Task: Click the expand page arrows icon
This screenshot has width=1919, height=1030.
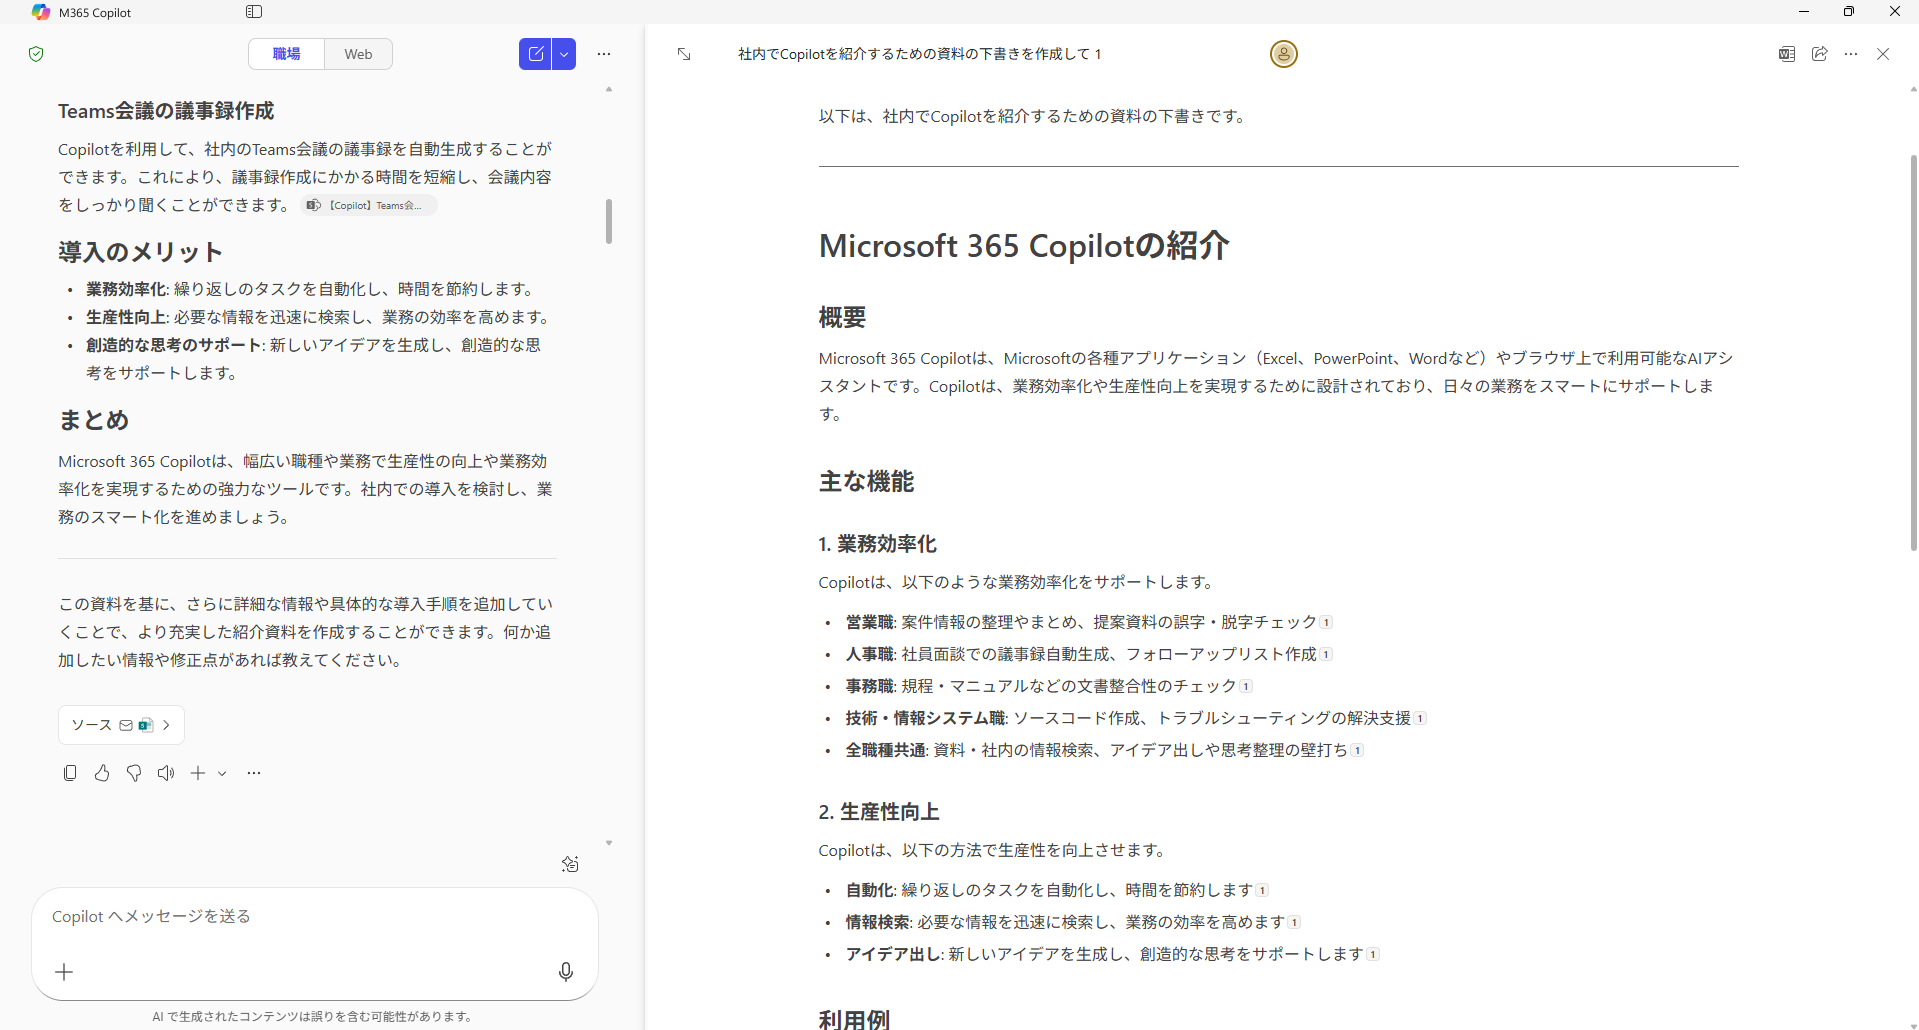Action: tap(684, 54)
